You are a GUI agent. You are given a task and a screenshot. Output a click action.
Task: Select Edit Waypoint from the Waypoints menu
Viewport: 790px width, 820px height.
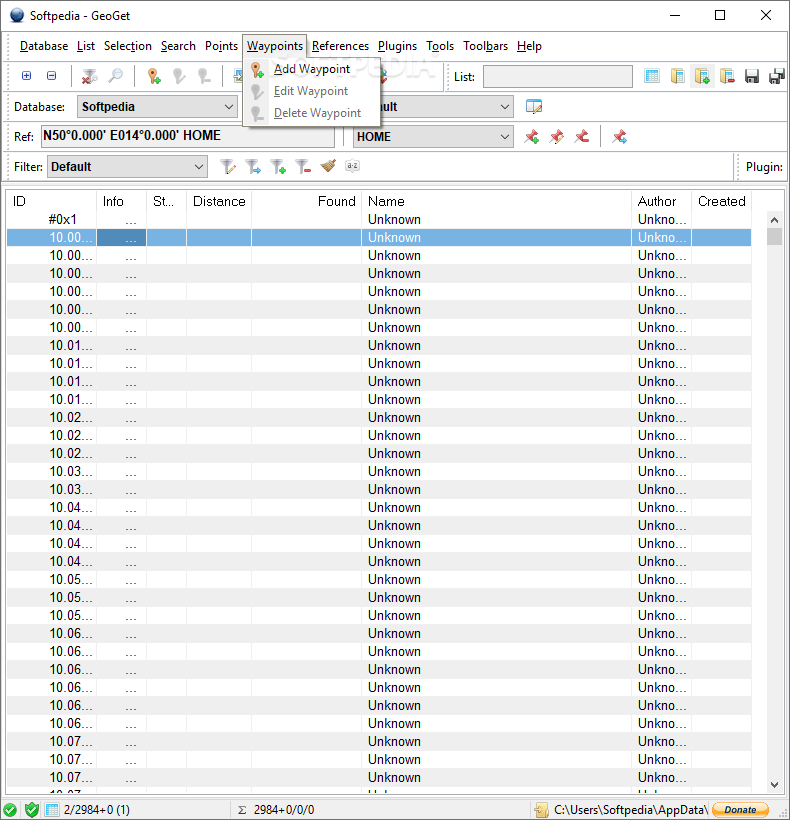pos(311,91)
